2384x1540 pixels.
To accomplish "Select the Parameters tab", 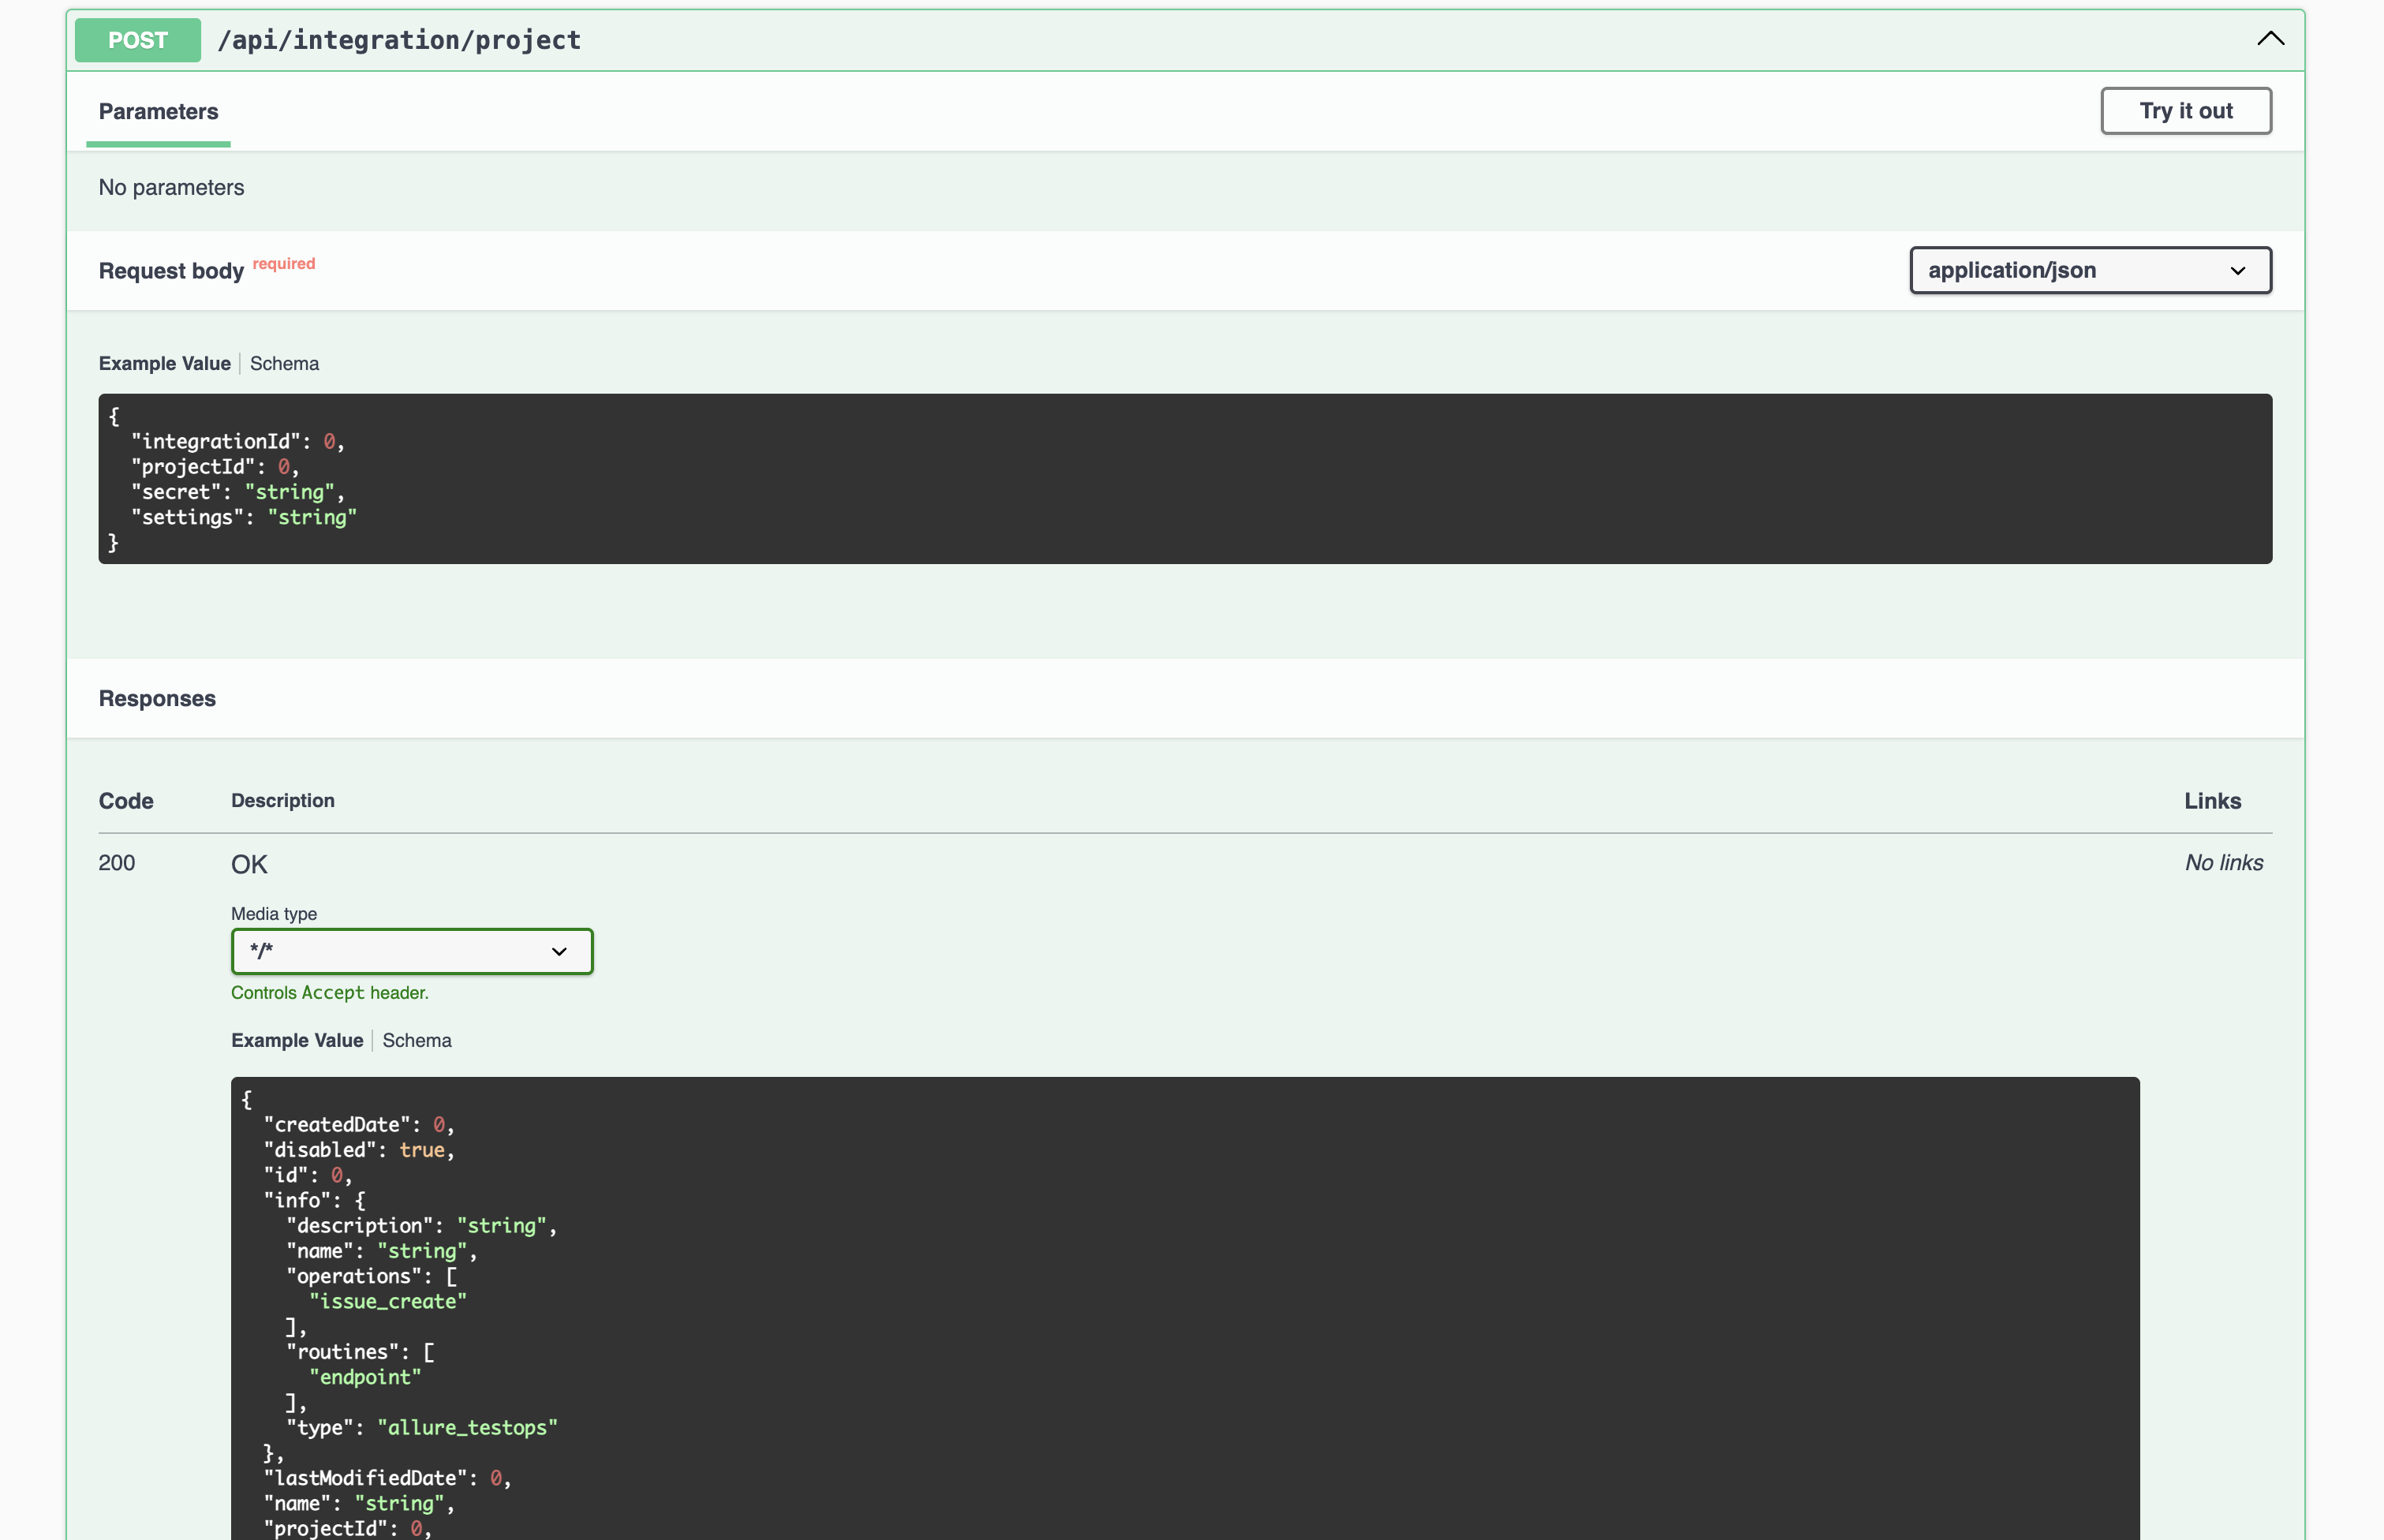I will point(158,112).
